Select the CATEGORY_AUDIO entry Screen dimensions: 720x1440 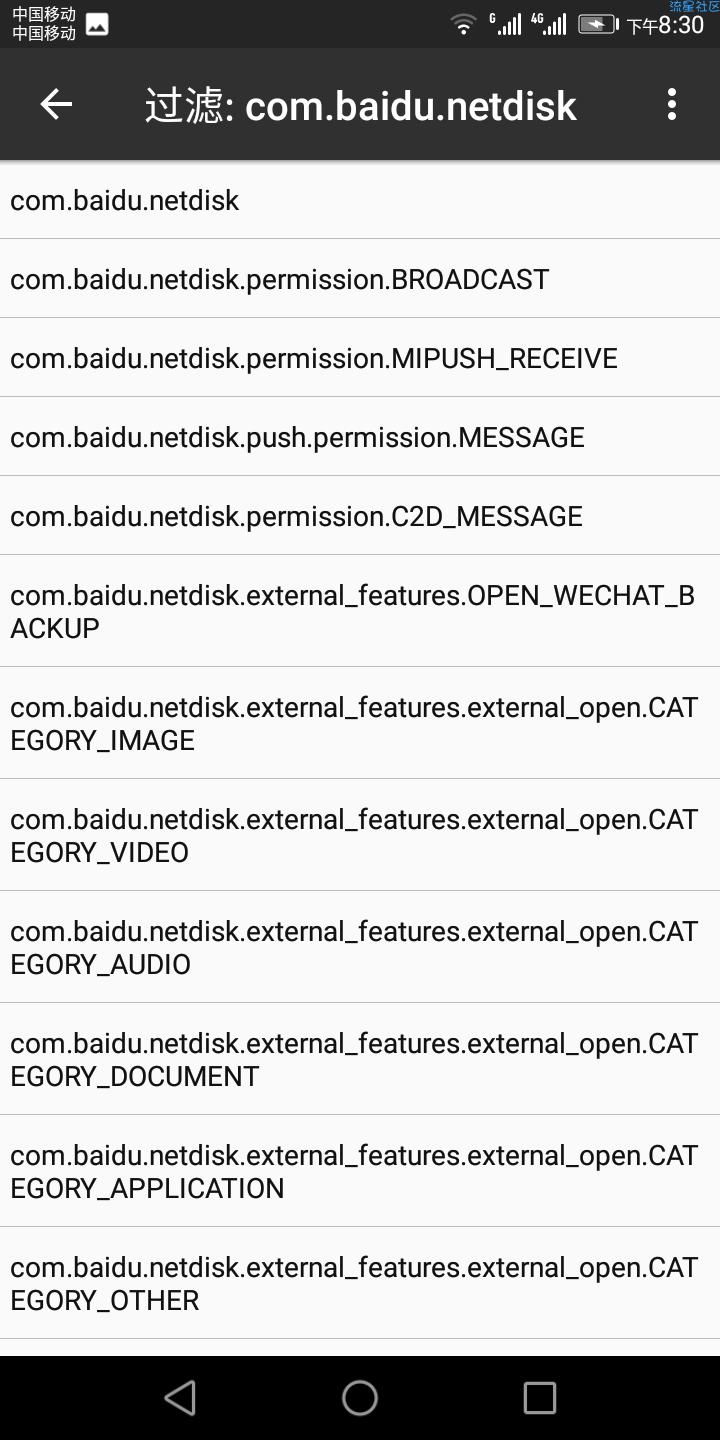coord(360,947)
